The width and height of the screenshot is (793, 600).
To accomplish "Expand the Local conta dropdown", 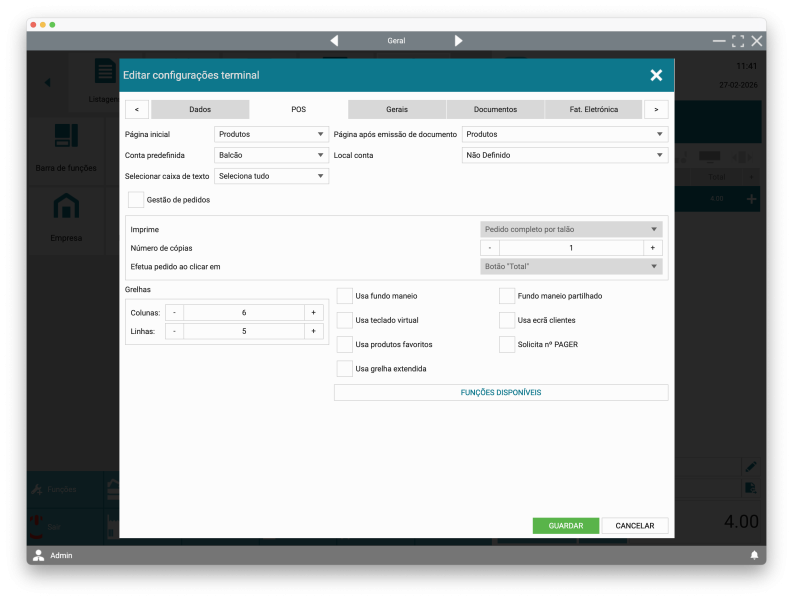I will coord(564,156).
